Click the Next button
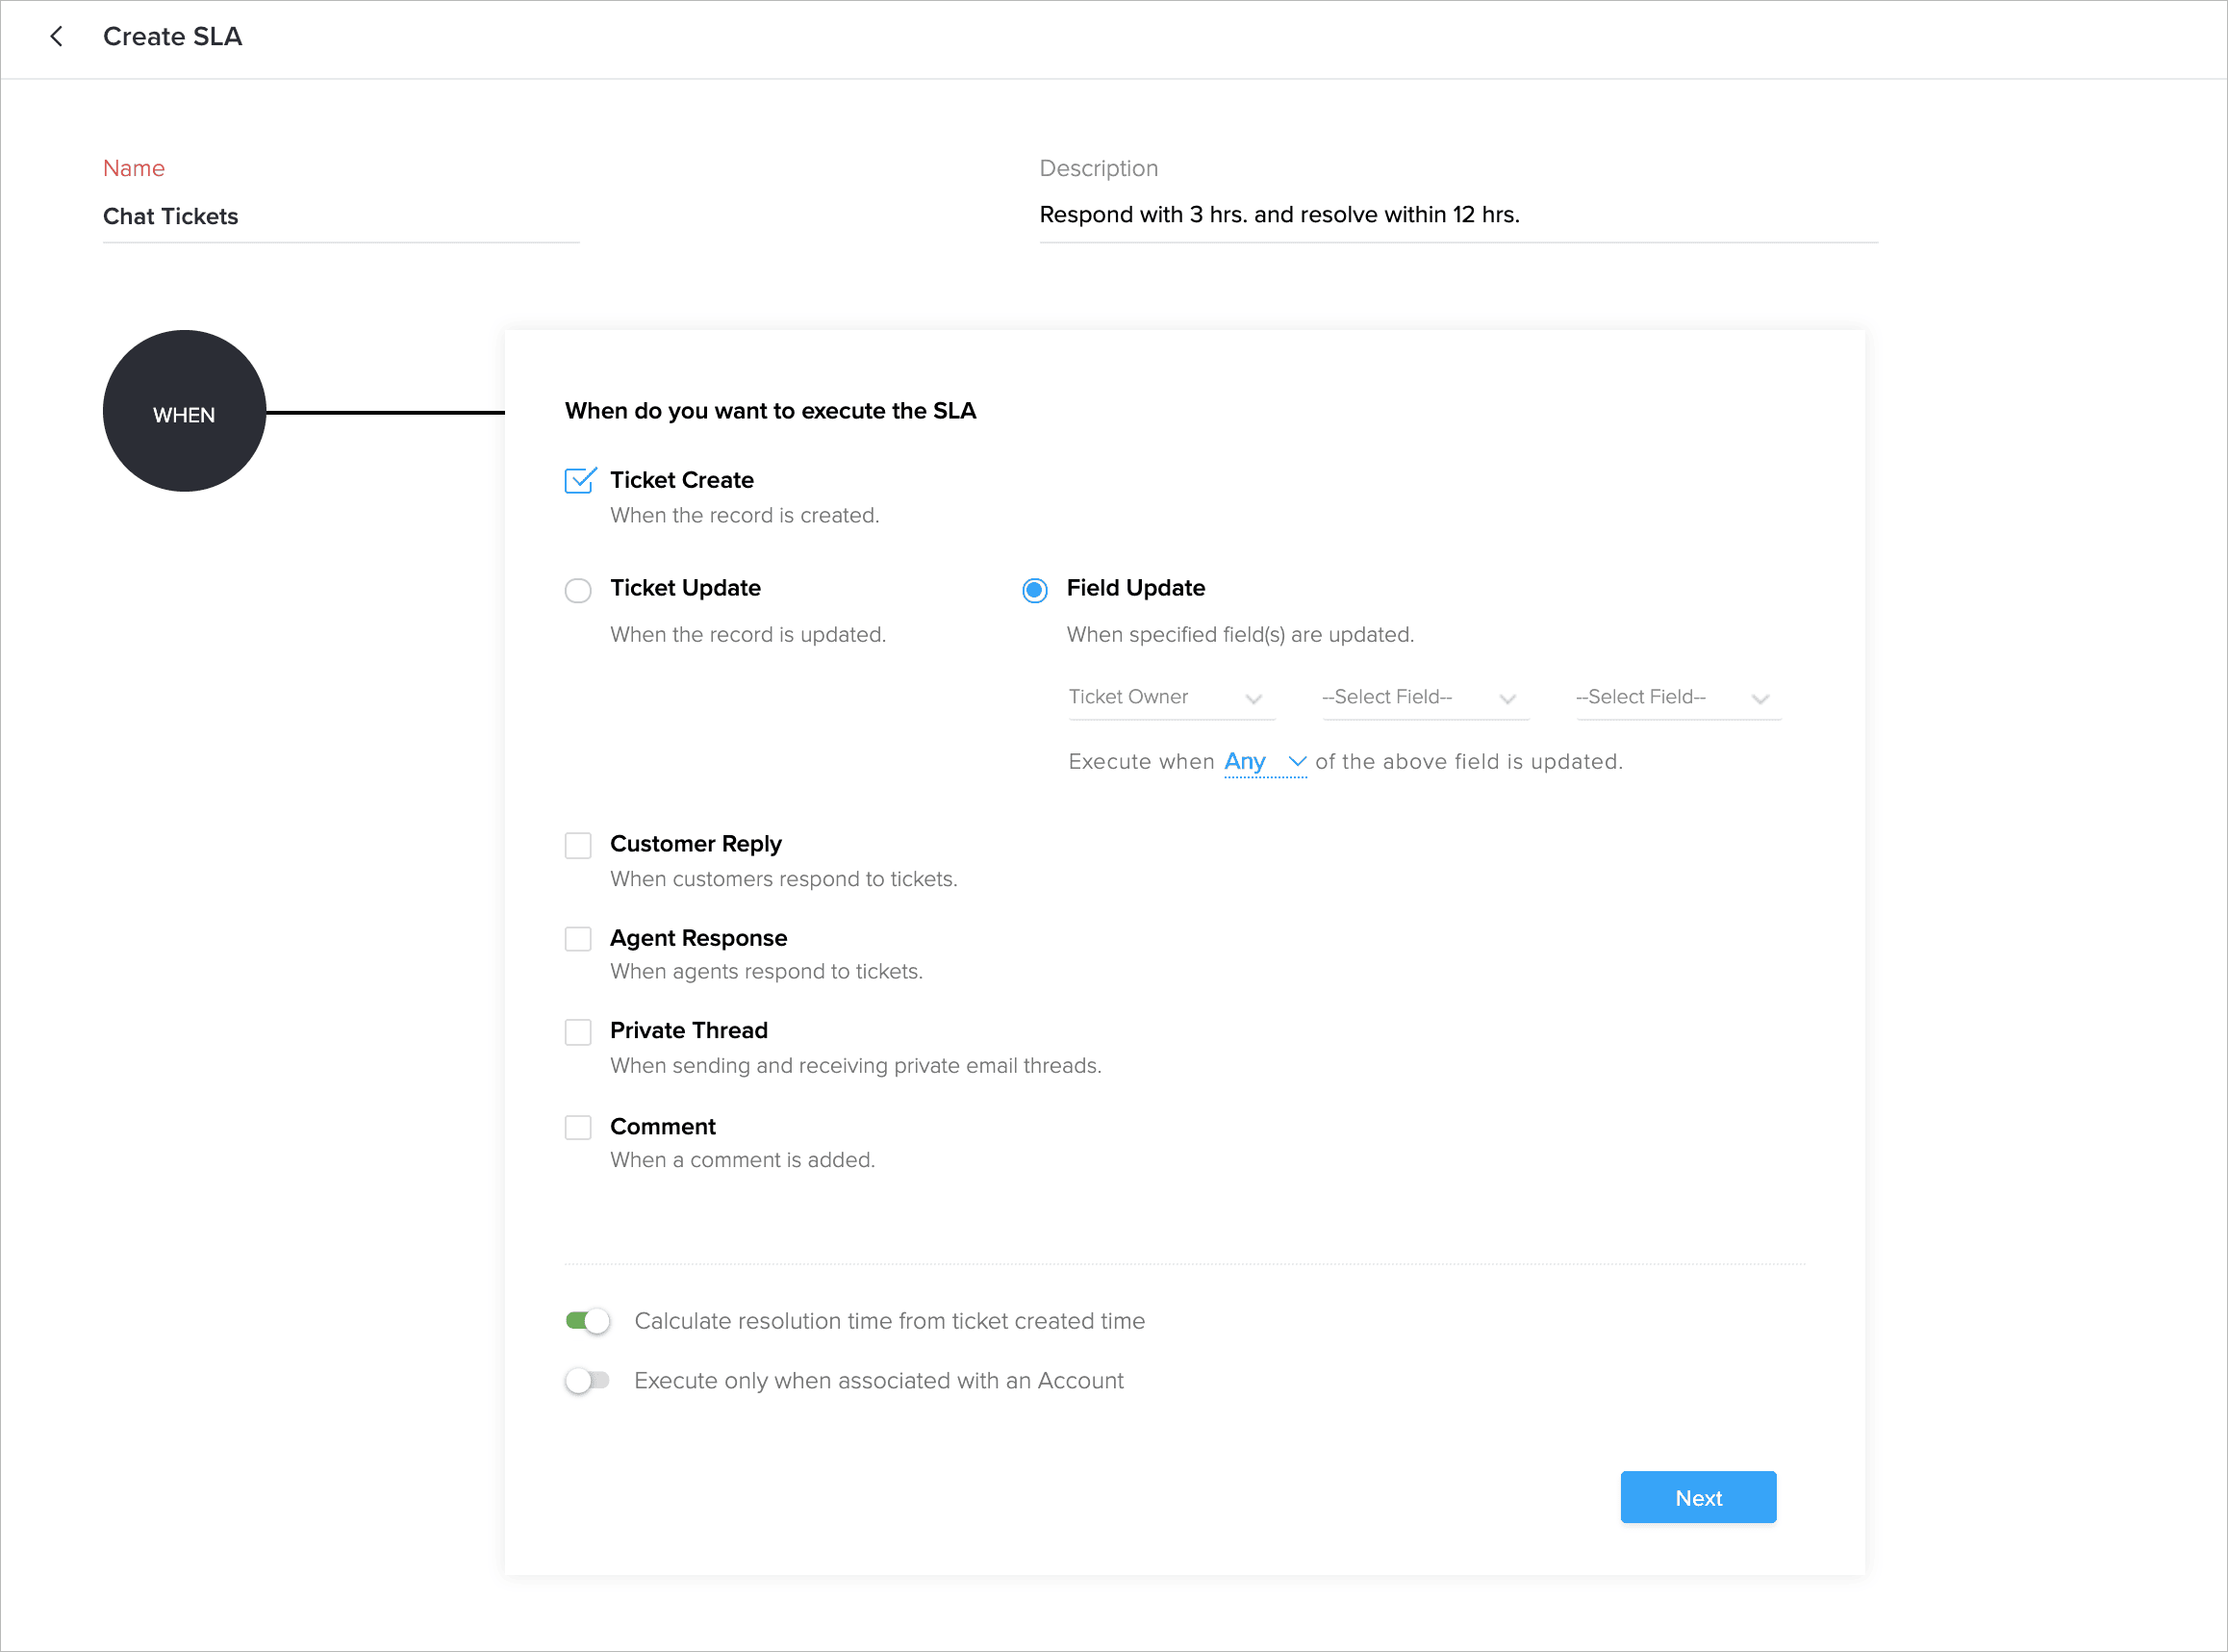The image size is (2228, 1652). pos(1698,1498)
